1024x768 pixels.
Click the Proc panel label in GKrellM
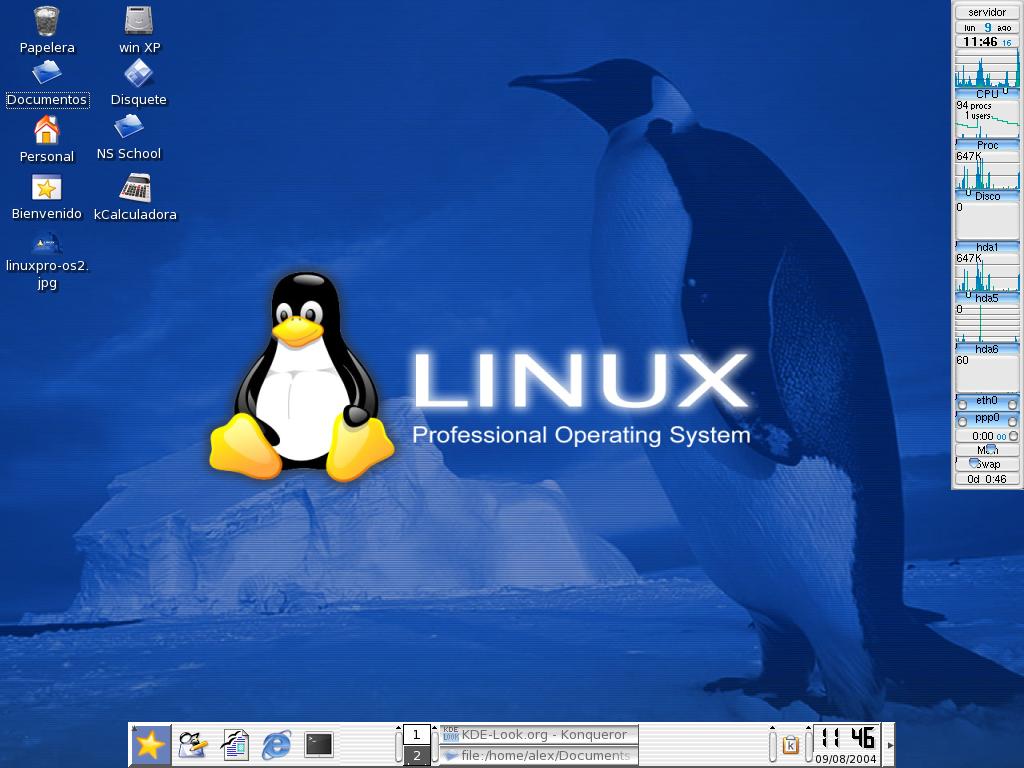[x=987, y=145]
